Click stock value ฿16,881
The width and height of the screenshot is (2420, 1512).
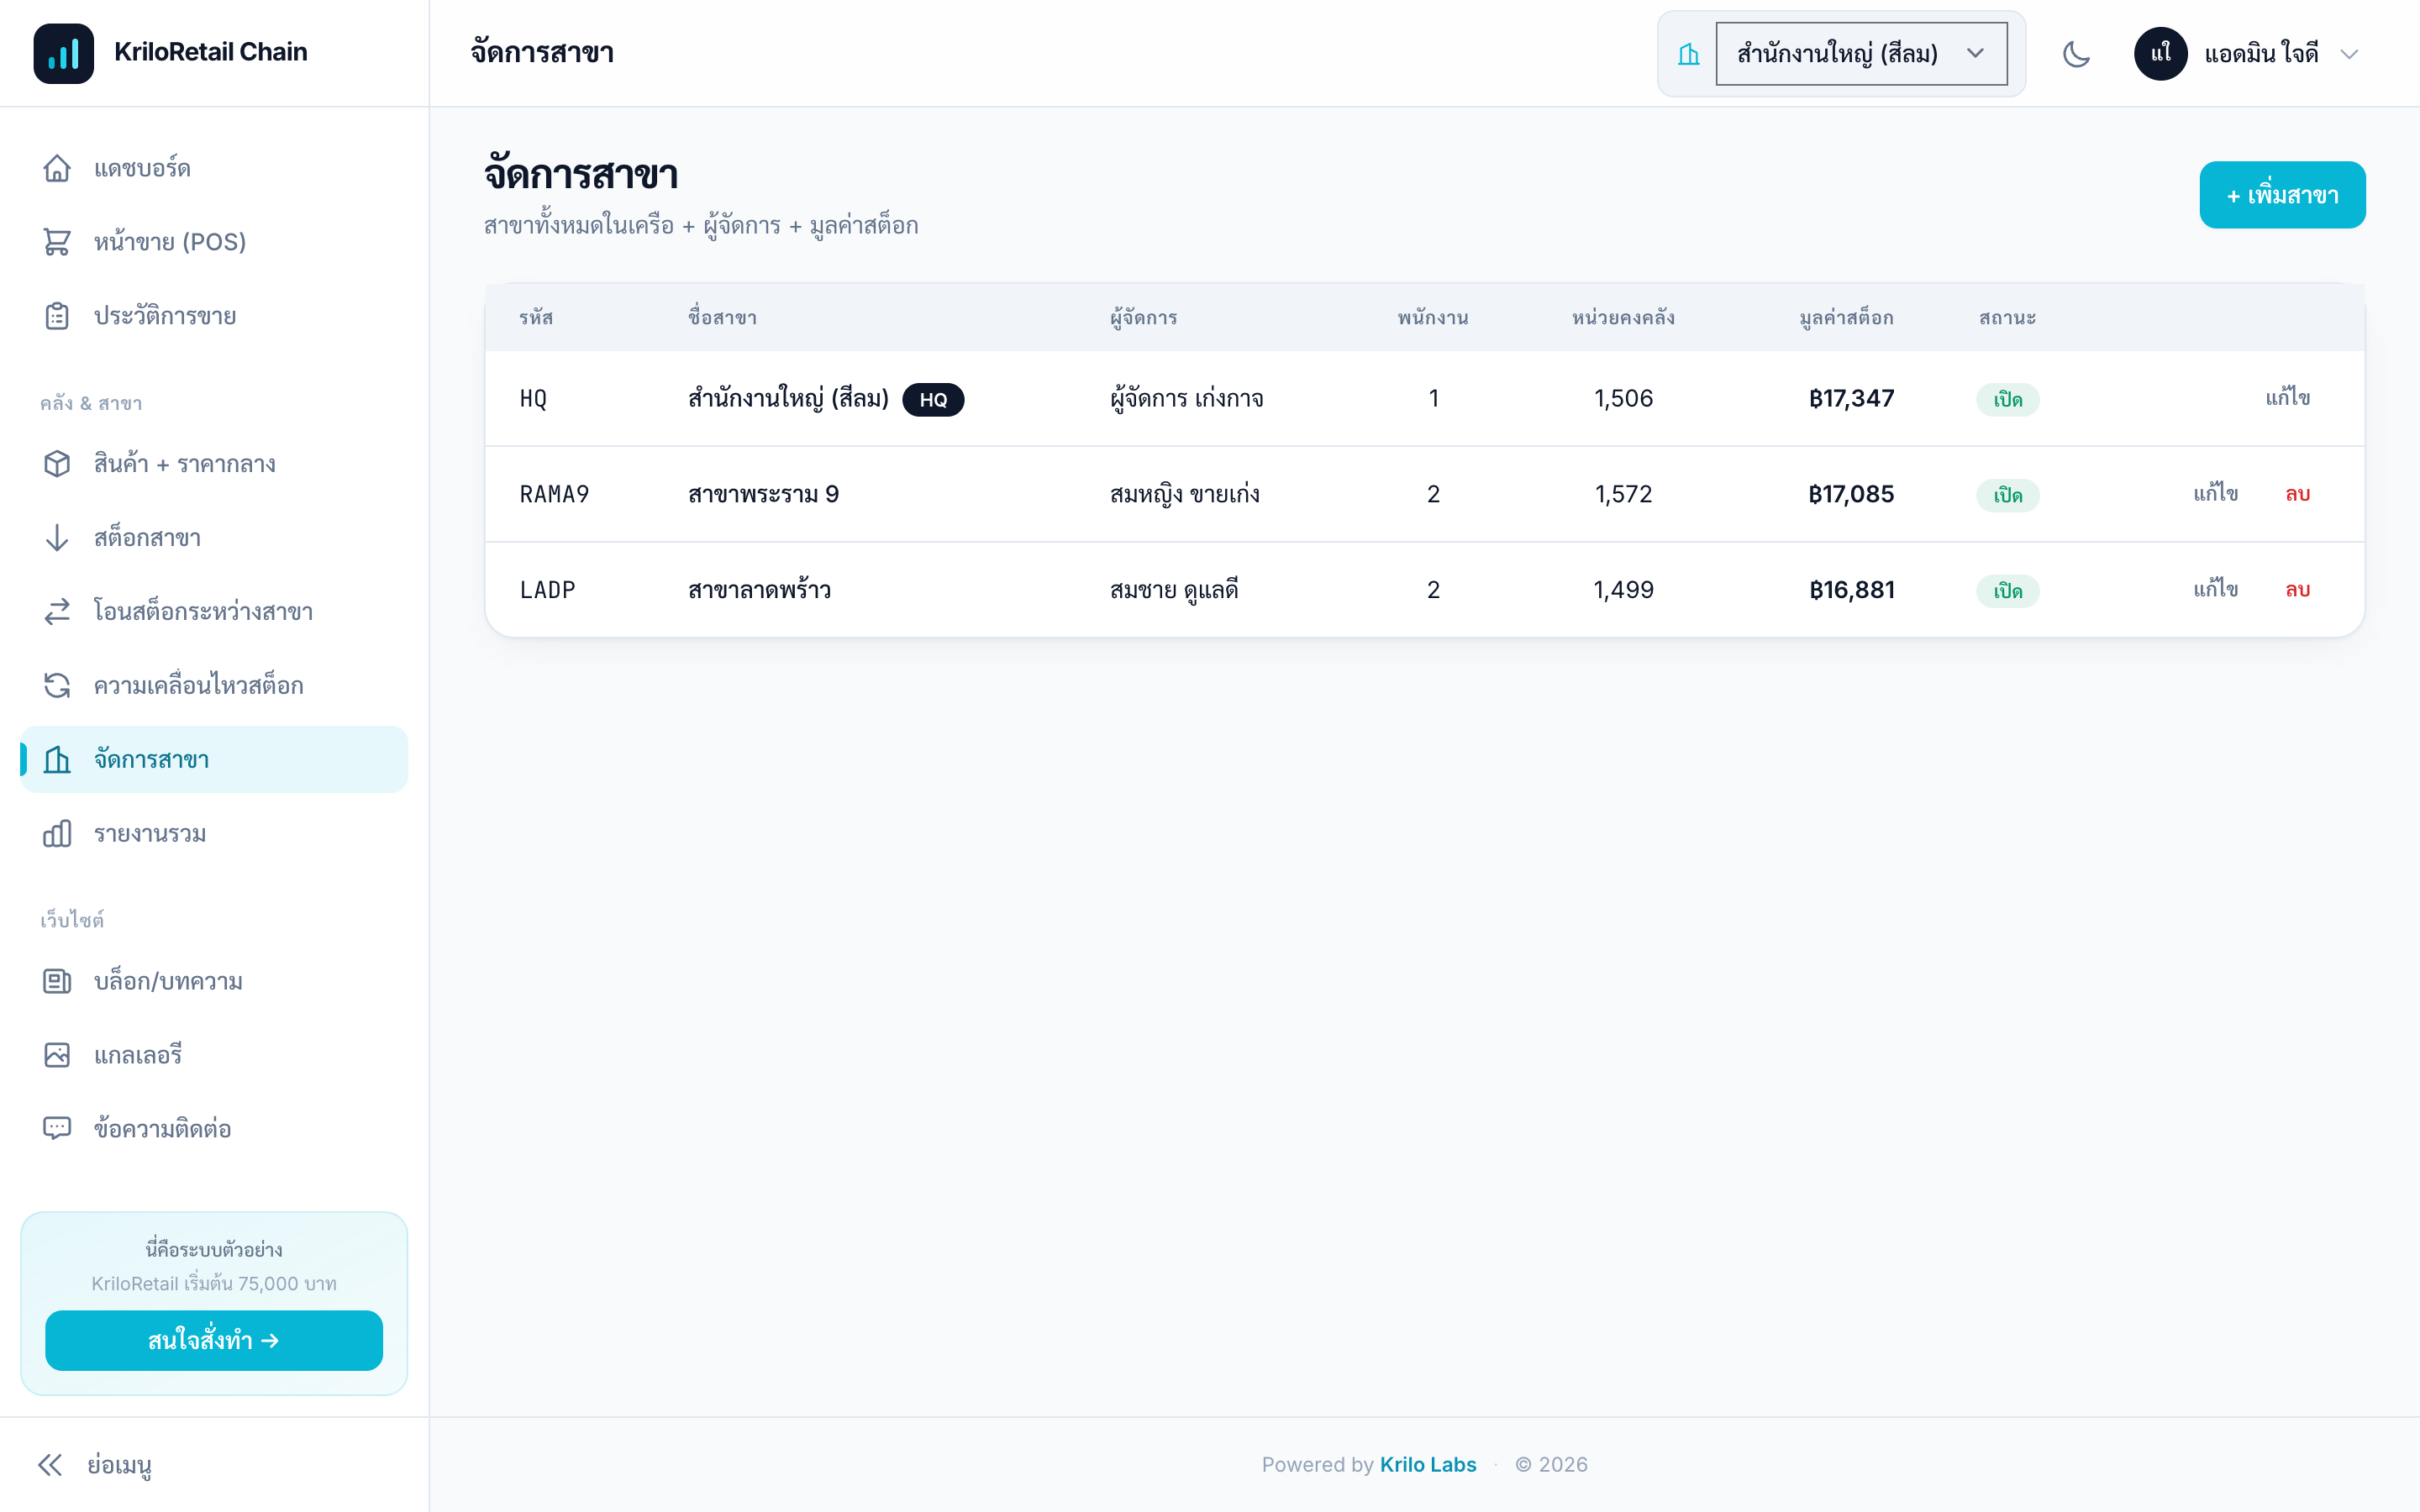coord(1851,590)
